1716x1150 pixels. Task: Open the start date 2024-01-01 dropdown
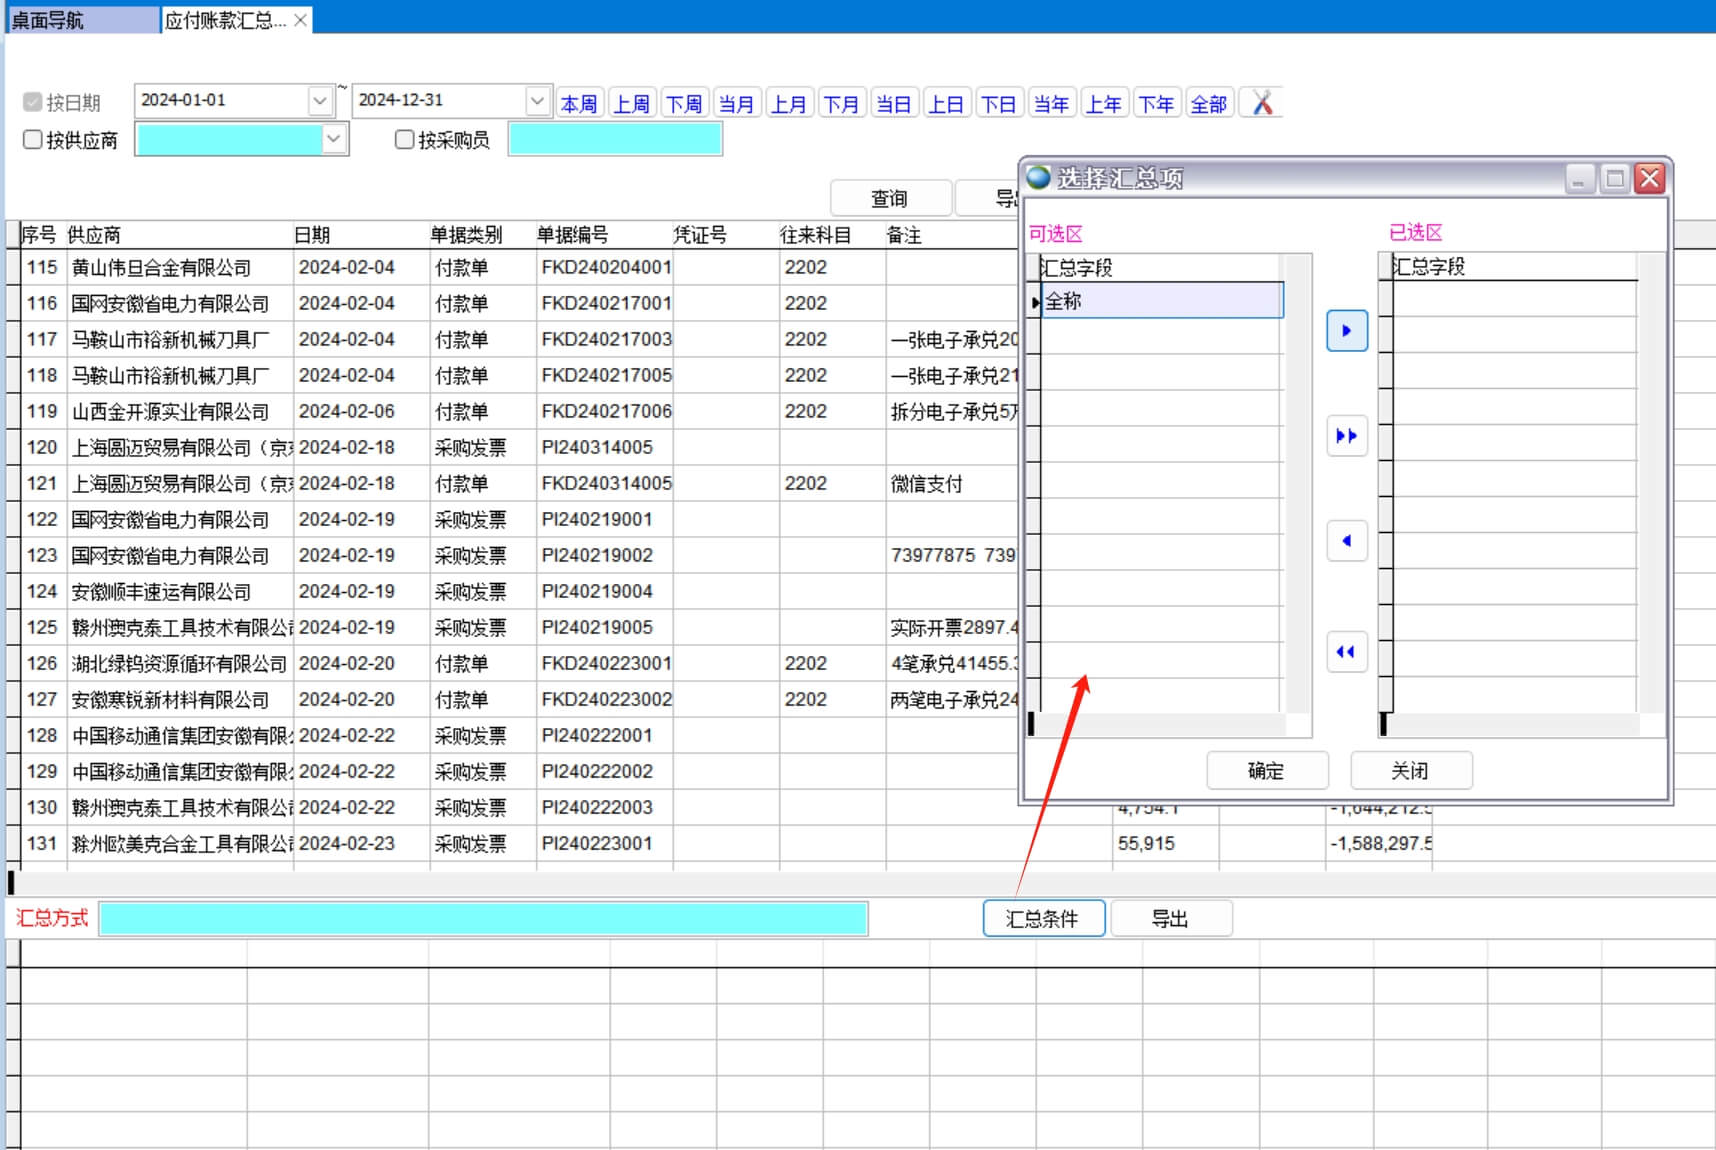(320, 101)
